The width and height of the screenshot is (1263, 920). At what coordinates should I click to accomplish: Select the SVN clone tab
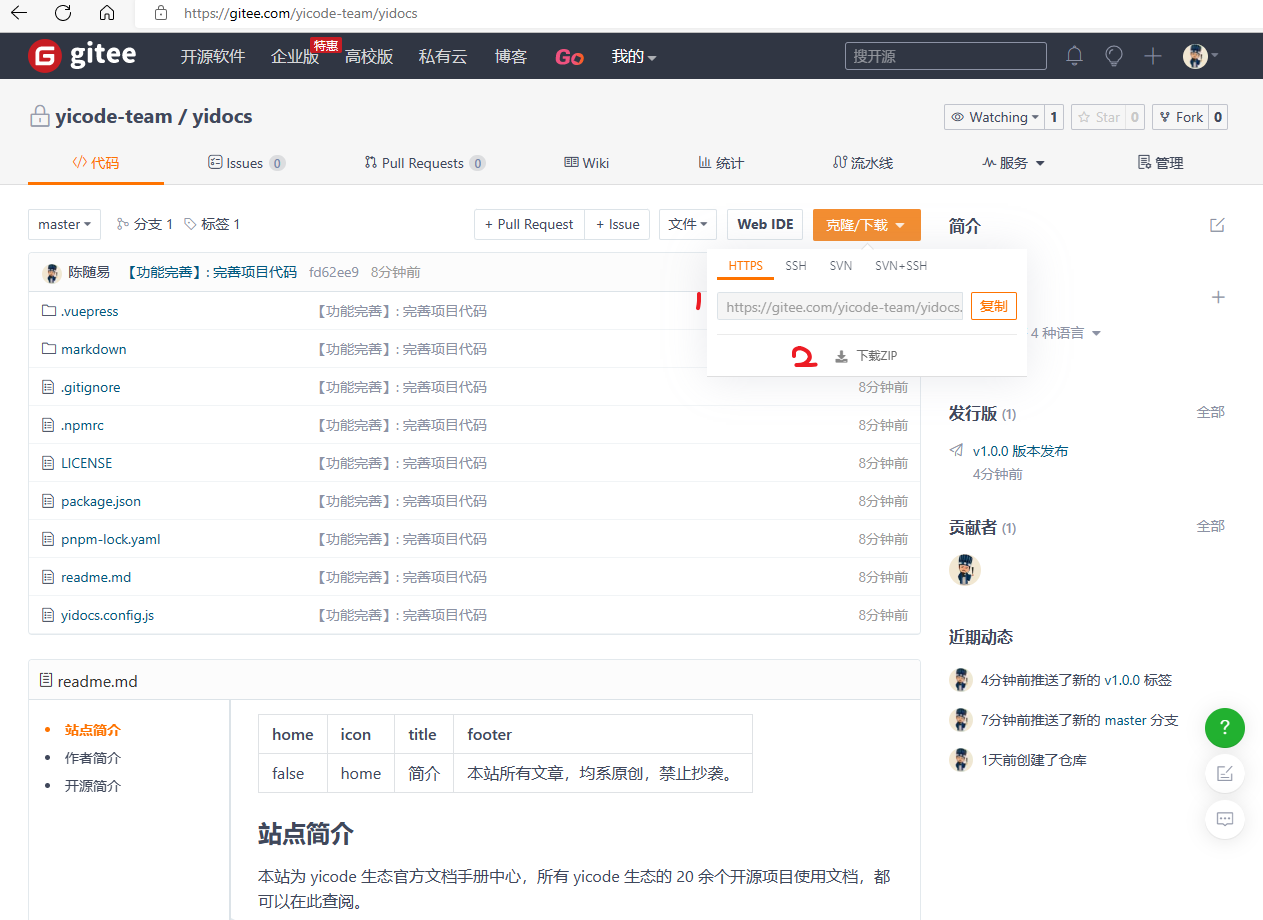841,266
